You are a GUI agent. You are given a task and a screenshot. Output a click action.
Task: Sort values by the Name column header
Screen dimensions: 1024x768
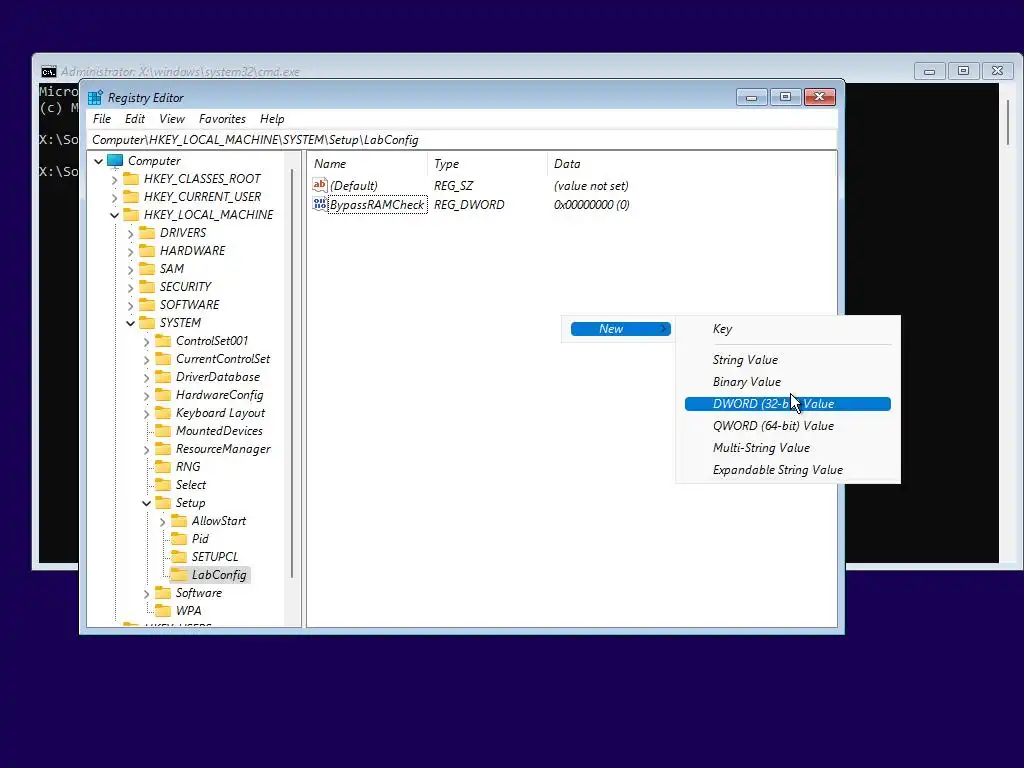pos(369,164)
